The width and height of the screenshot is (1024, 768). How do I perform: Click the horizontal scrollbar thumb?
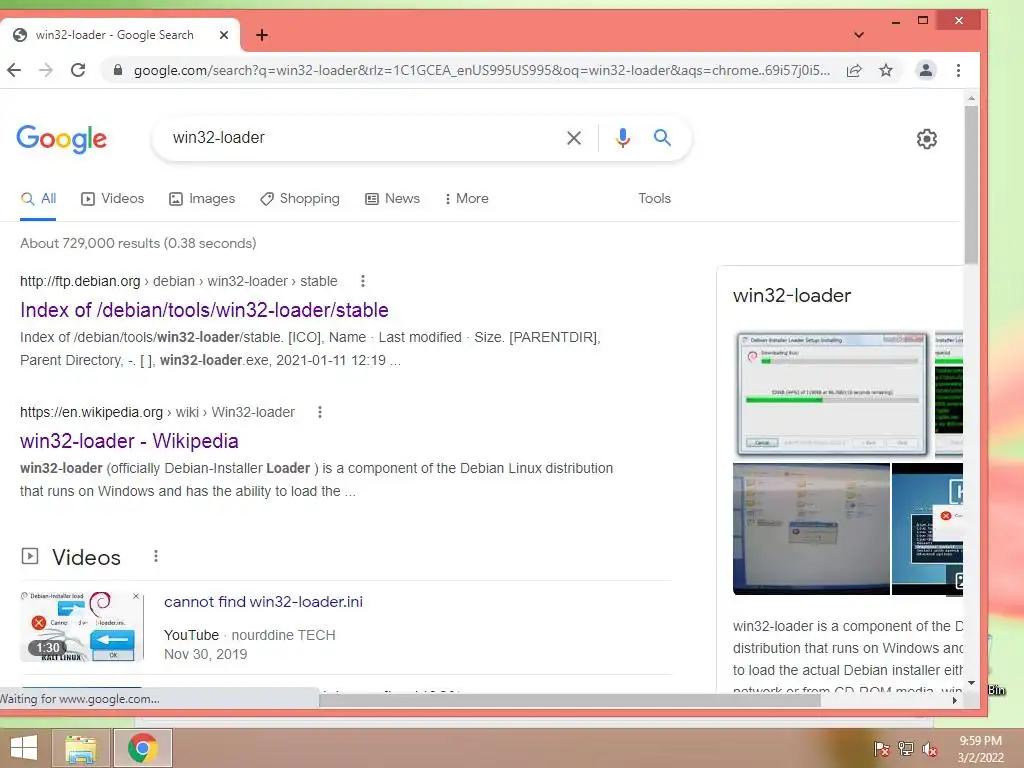569,700
